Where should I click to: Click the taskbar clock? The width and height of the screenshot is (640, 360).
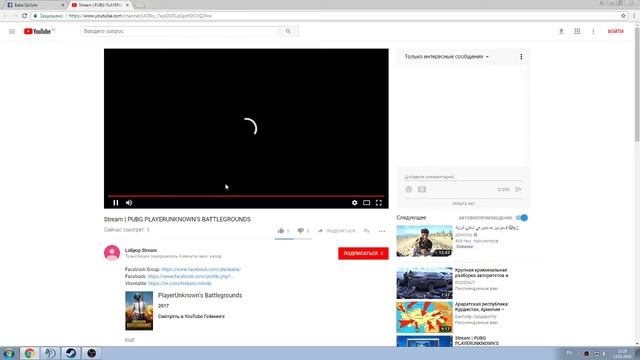point(622,353)
